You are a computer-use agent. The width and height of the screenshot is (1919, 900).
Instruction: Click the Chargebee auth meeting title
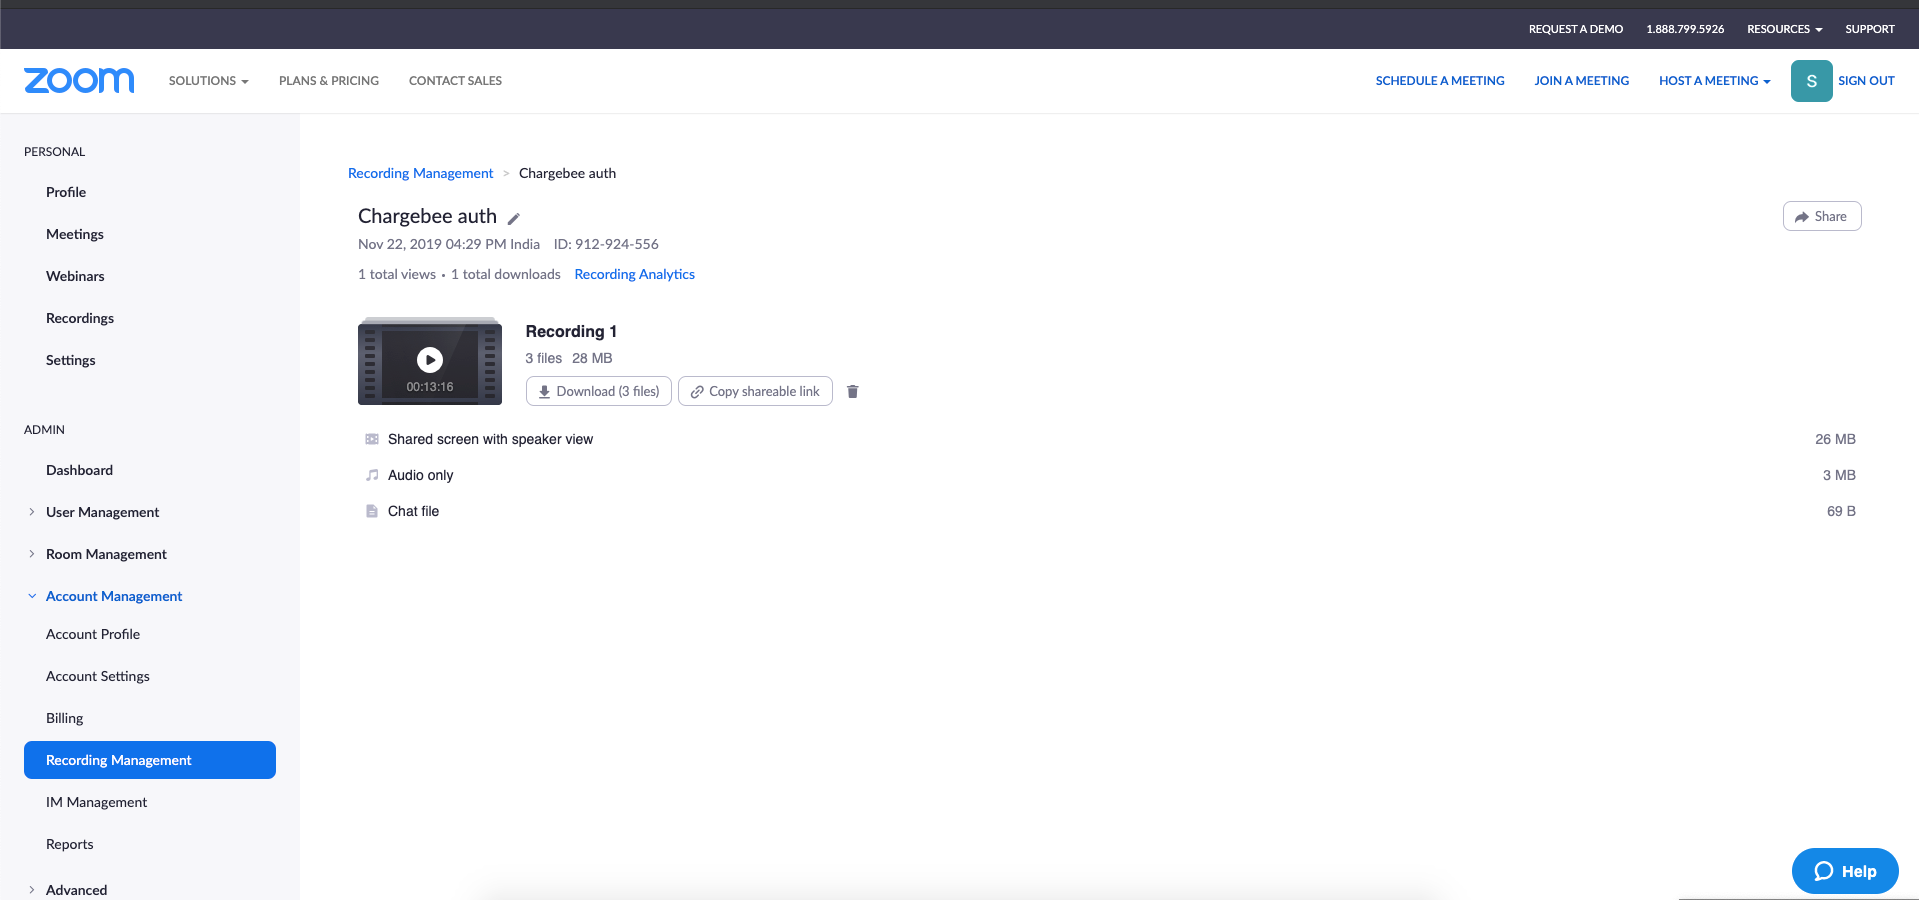(427, 216)
